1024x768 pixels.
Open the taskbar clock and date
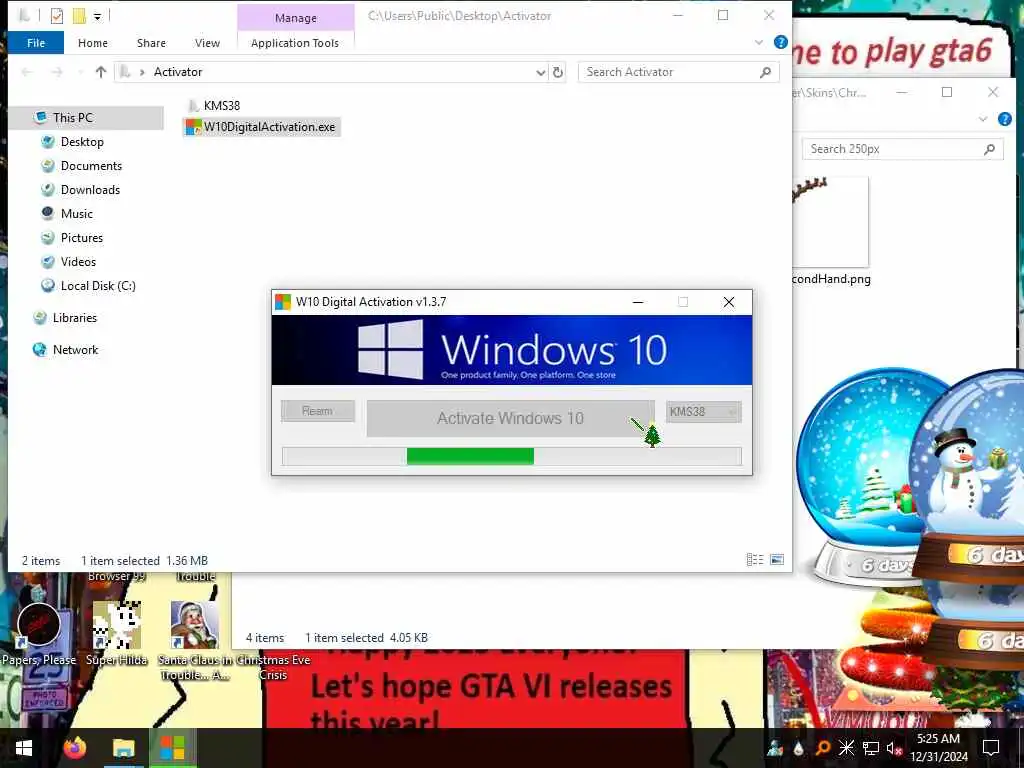tap(938, 748)
